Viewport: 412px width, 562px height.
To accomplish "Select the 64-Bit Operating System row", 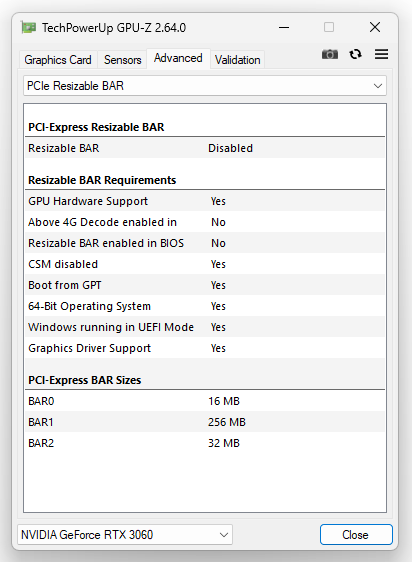I will (205, 306).
